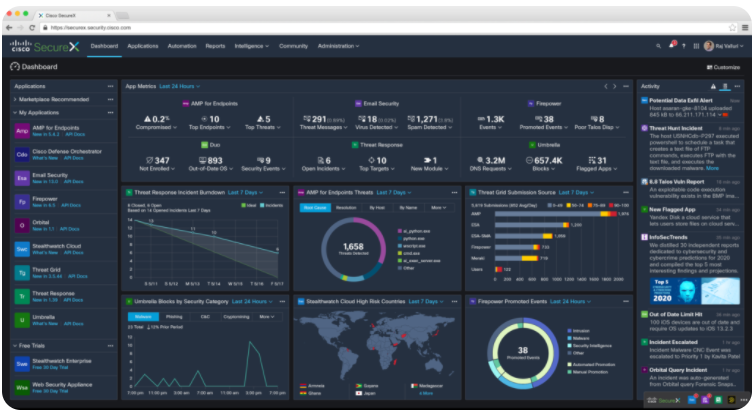The image size is (756, 416).
Task: Open the AMP for Endpoints app icon
Action: click(22, 131)
